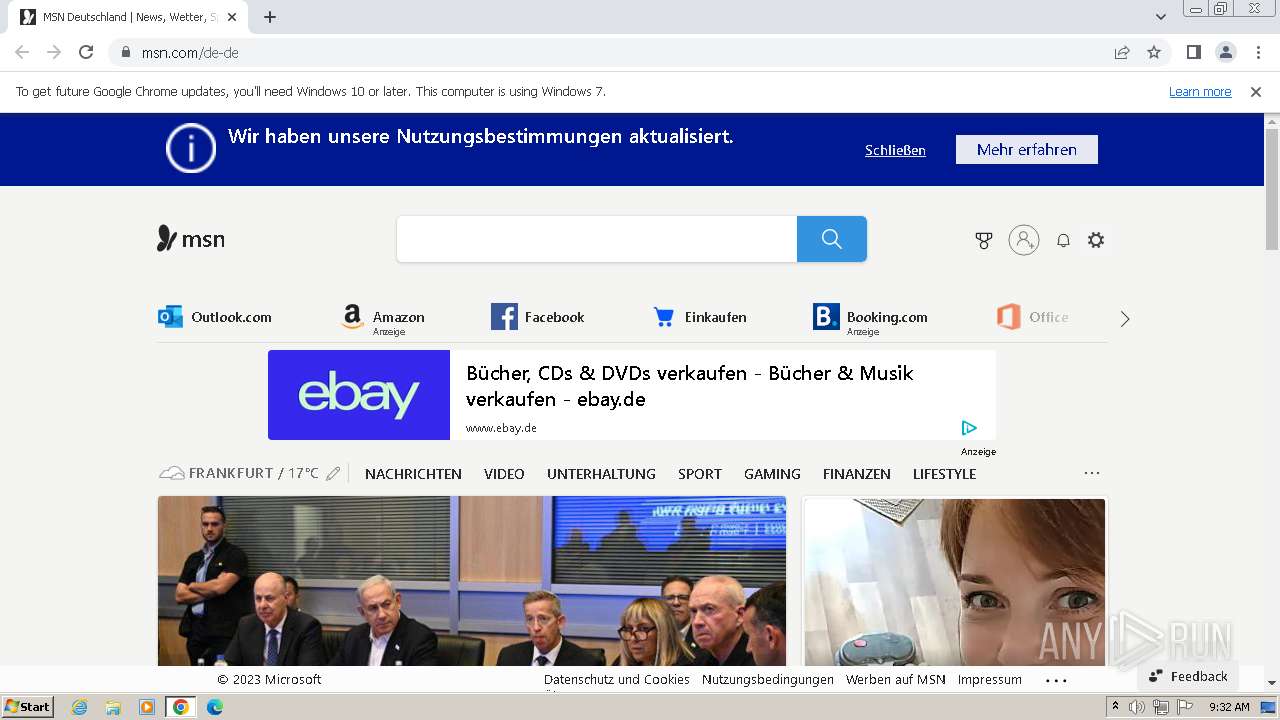Open the ebay ad banner
The width and height of the screenshot is (1280, 720).
pyautogui.click(x=632, y=395)
